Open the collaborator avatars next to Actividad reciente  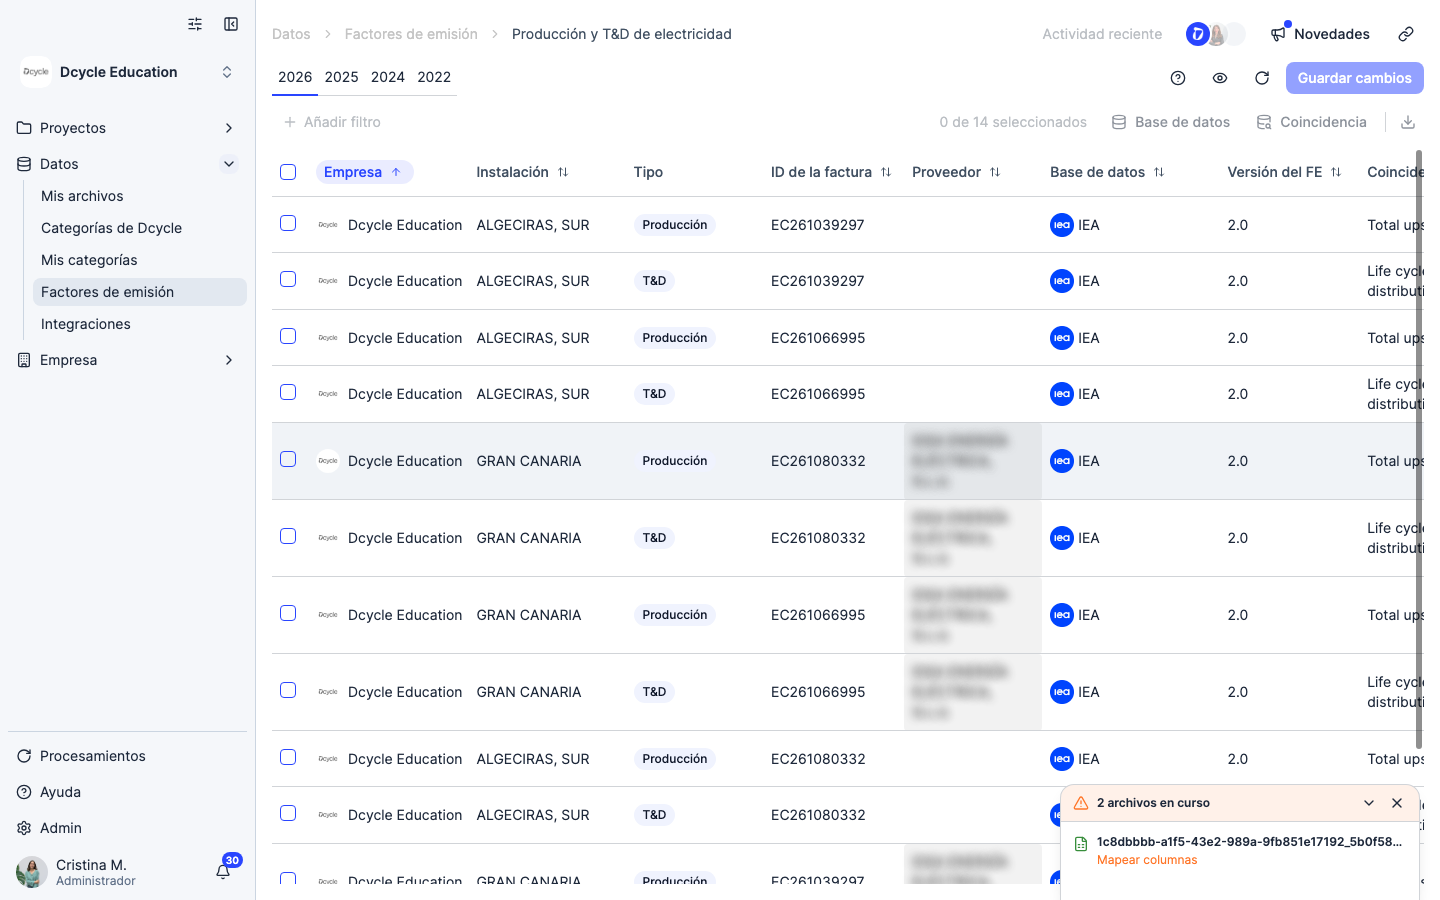click(x=1215, y=34)
